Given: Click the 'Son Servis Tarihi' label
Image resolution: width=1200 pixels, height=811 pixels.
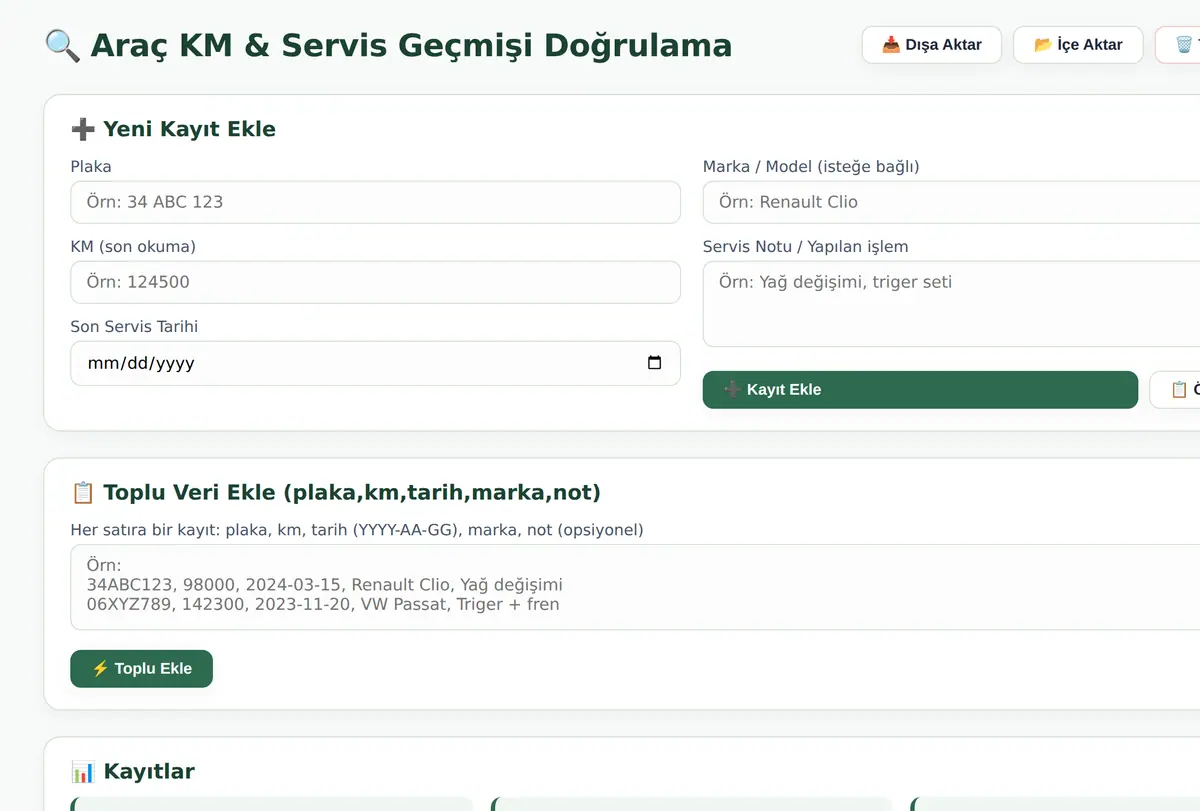Looking at the screenshot, I should pos(134,326).
